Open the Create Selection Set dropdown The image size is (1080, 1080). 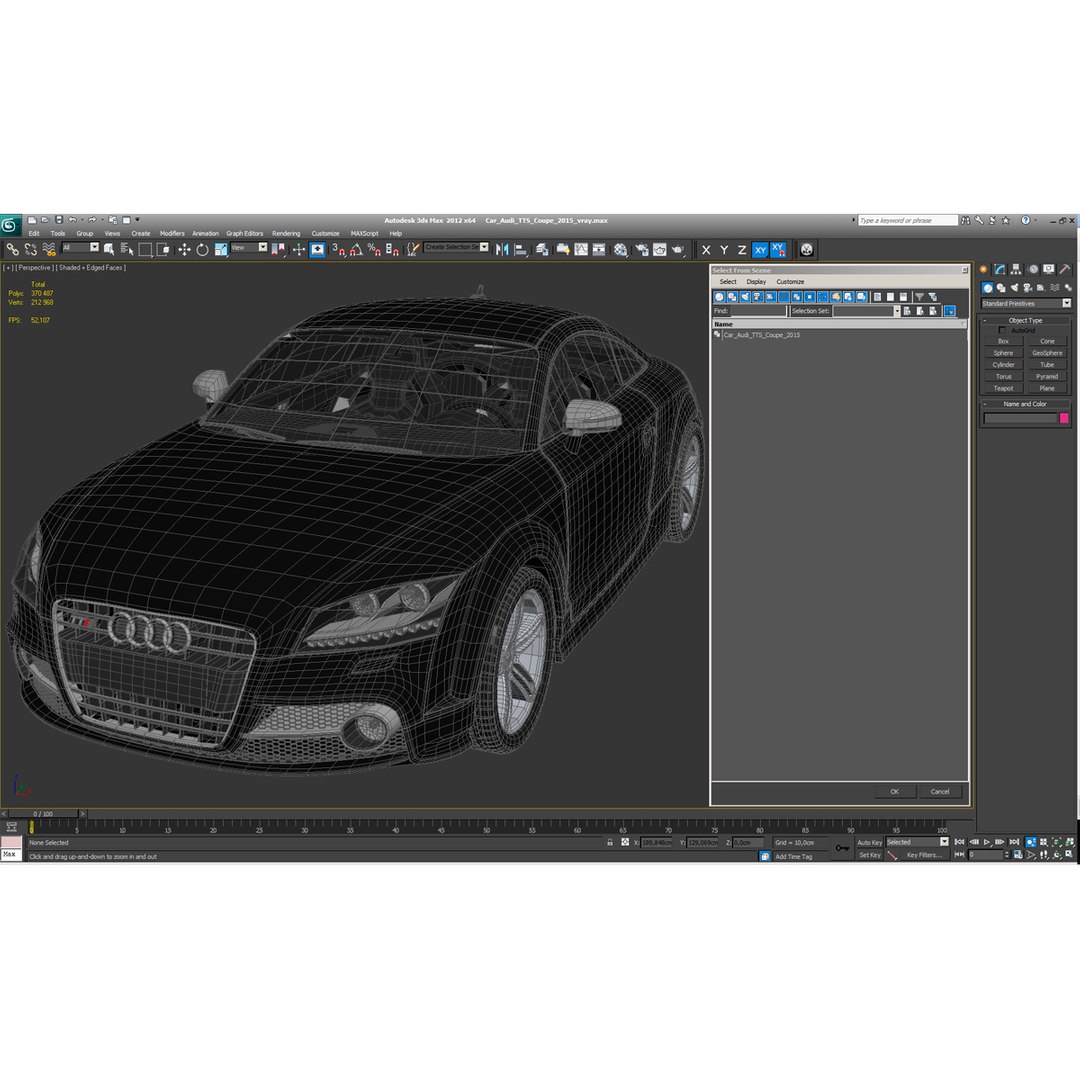(x=456, y=247)
